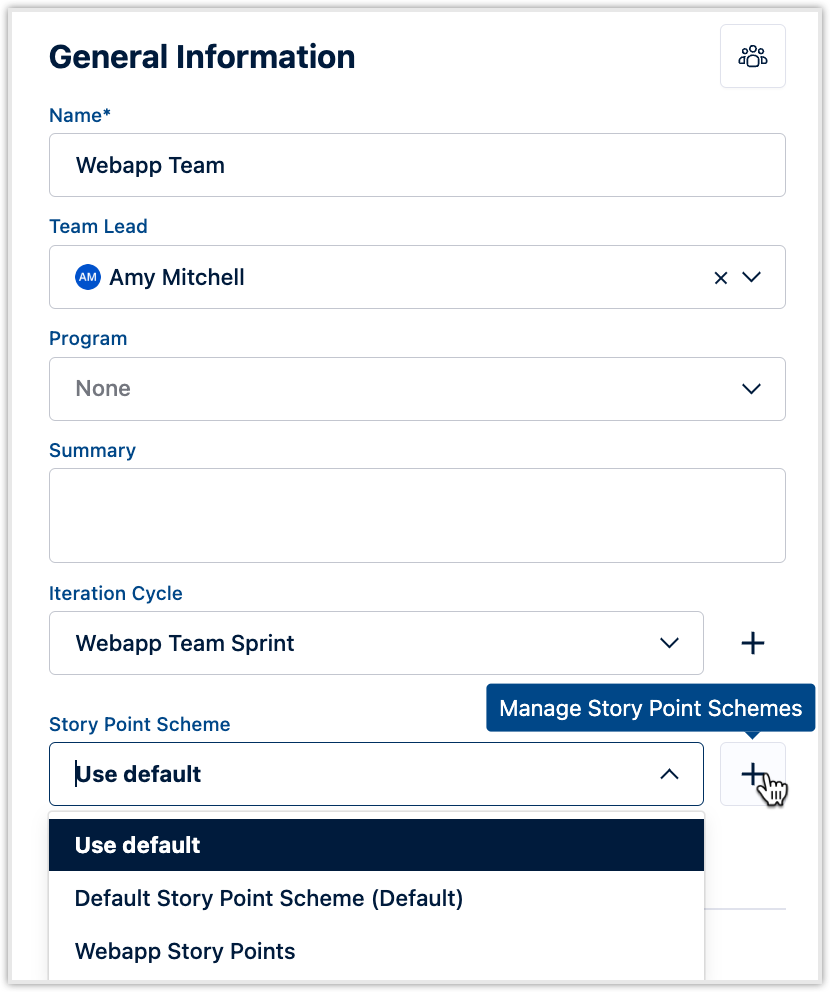
Task: Open the Program dropdown showing None
Action: (400, 389)
